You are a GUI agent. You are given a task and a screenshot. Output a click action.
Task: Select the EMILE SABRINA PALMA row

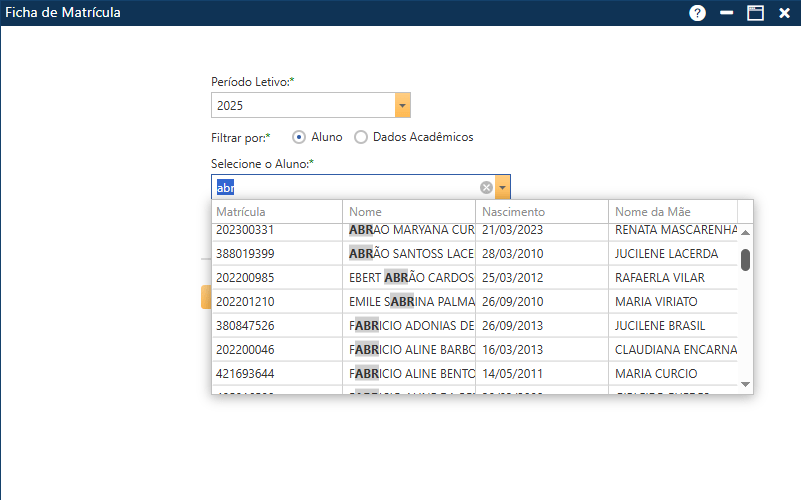410,302
